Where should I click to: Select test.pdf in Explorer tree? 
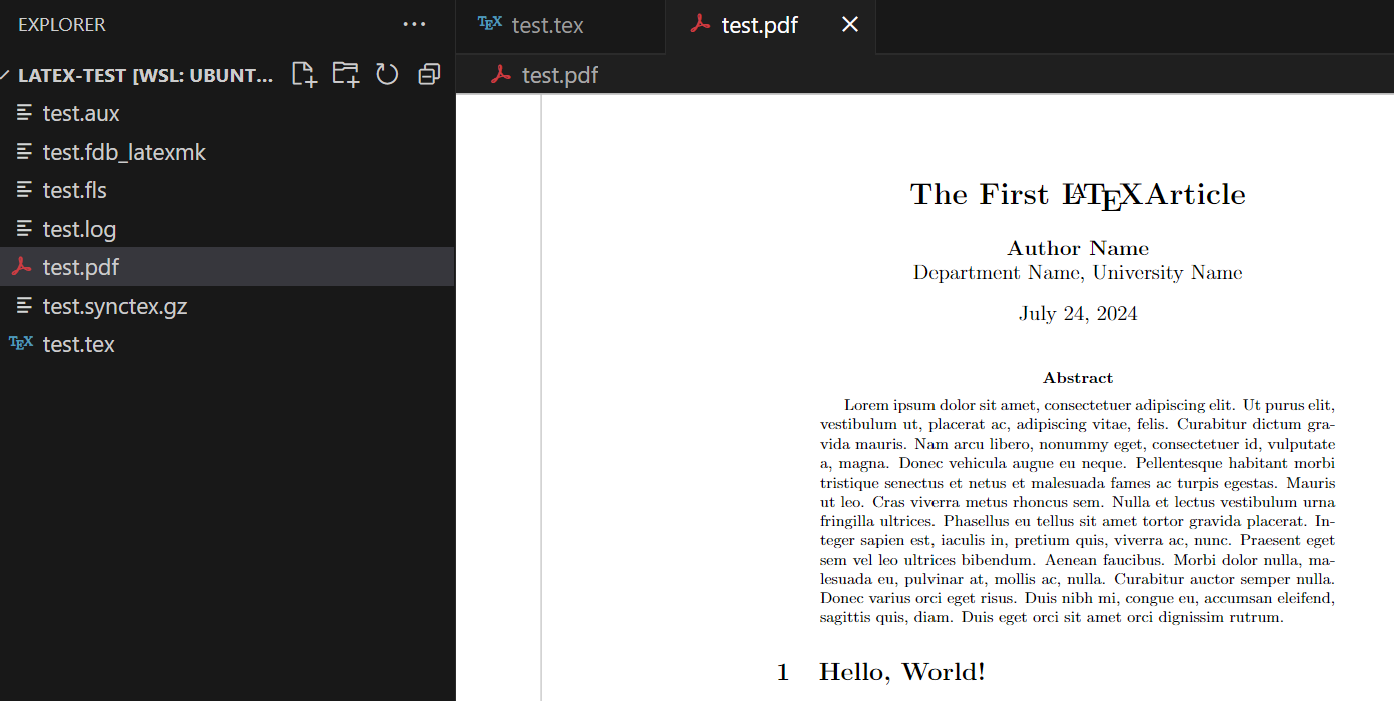[x=227, y=267]
